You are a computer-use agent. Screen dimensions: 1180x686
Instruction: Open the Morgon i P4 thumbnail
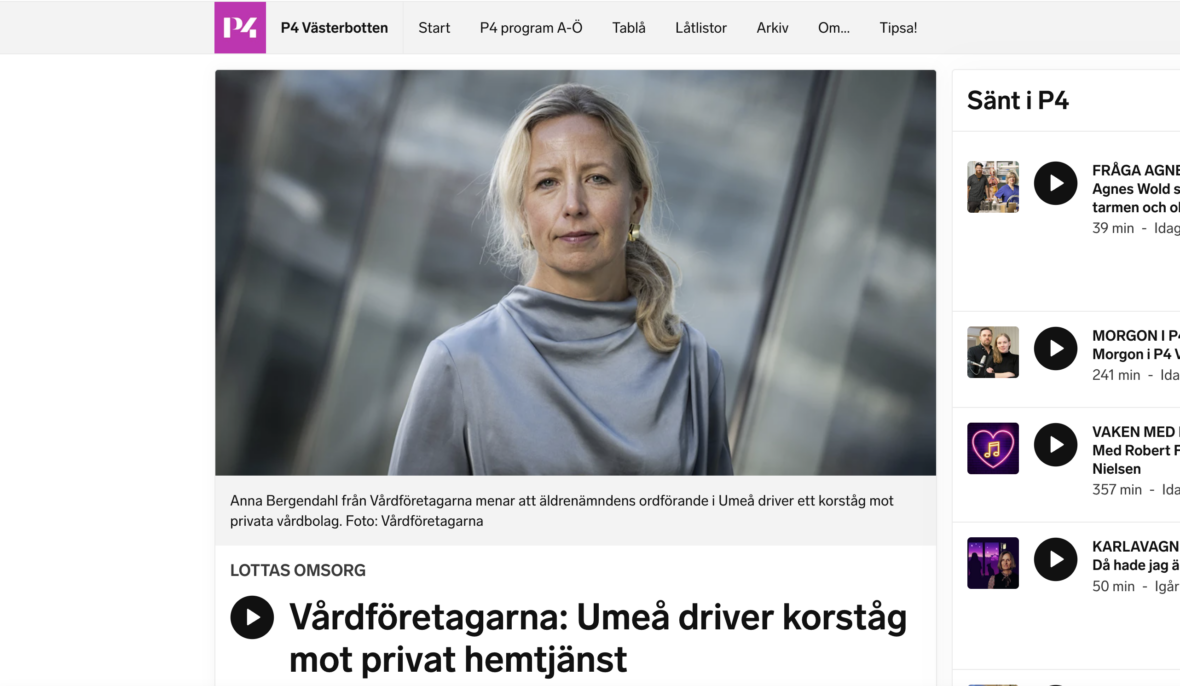point(993,352)
